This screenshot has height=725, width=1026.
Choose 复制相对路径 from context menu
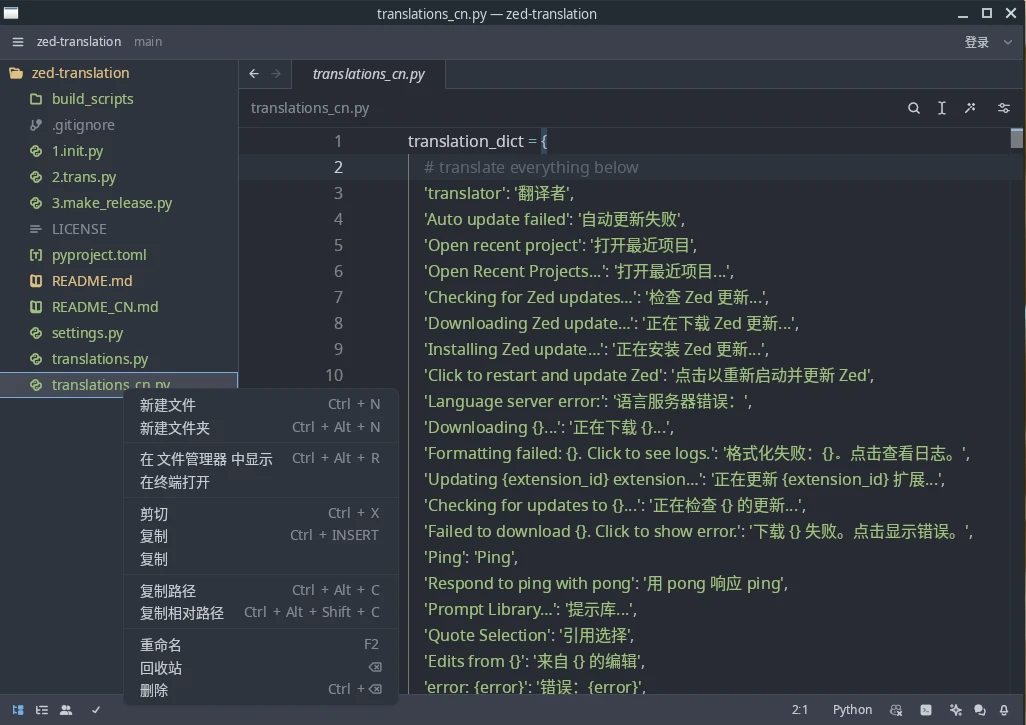pyautogui.click(x=260, y=613)
